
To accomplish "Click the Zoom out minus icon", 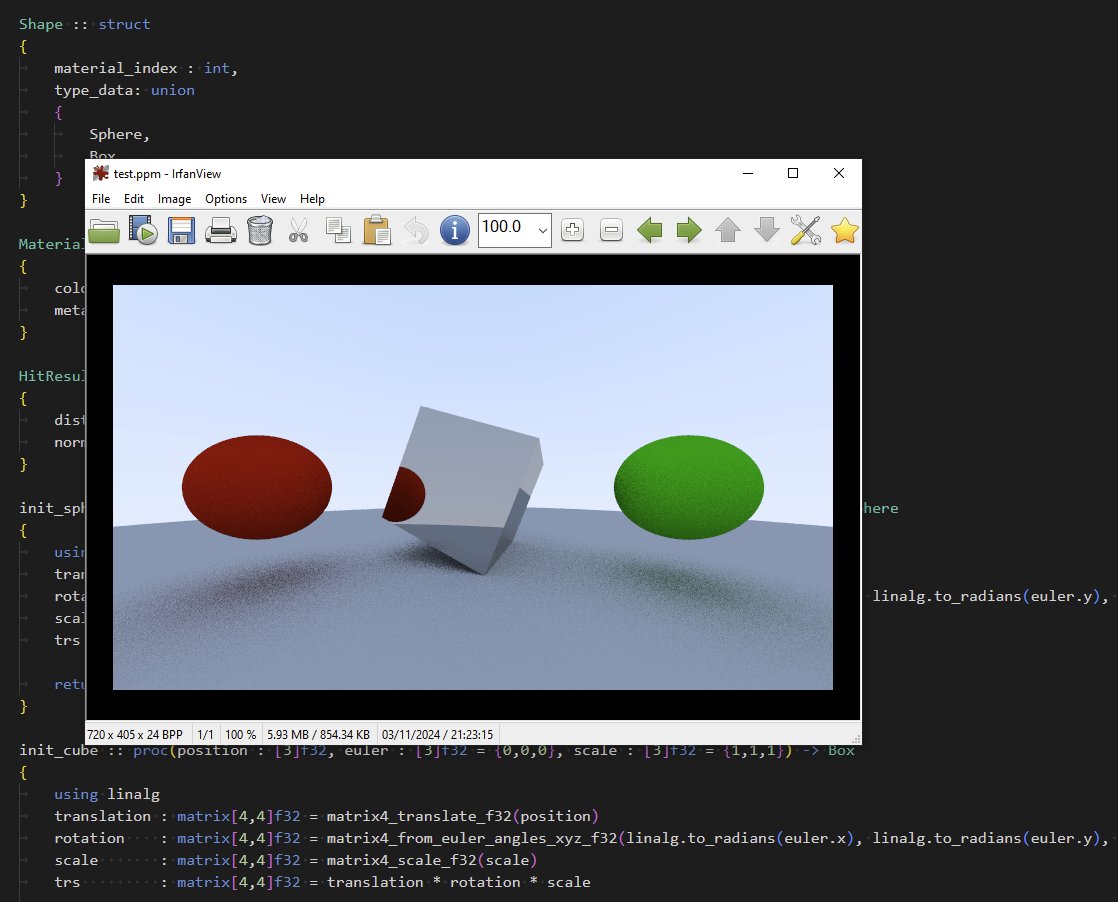I will coord(611,230).
